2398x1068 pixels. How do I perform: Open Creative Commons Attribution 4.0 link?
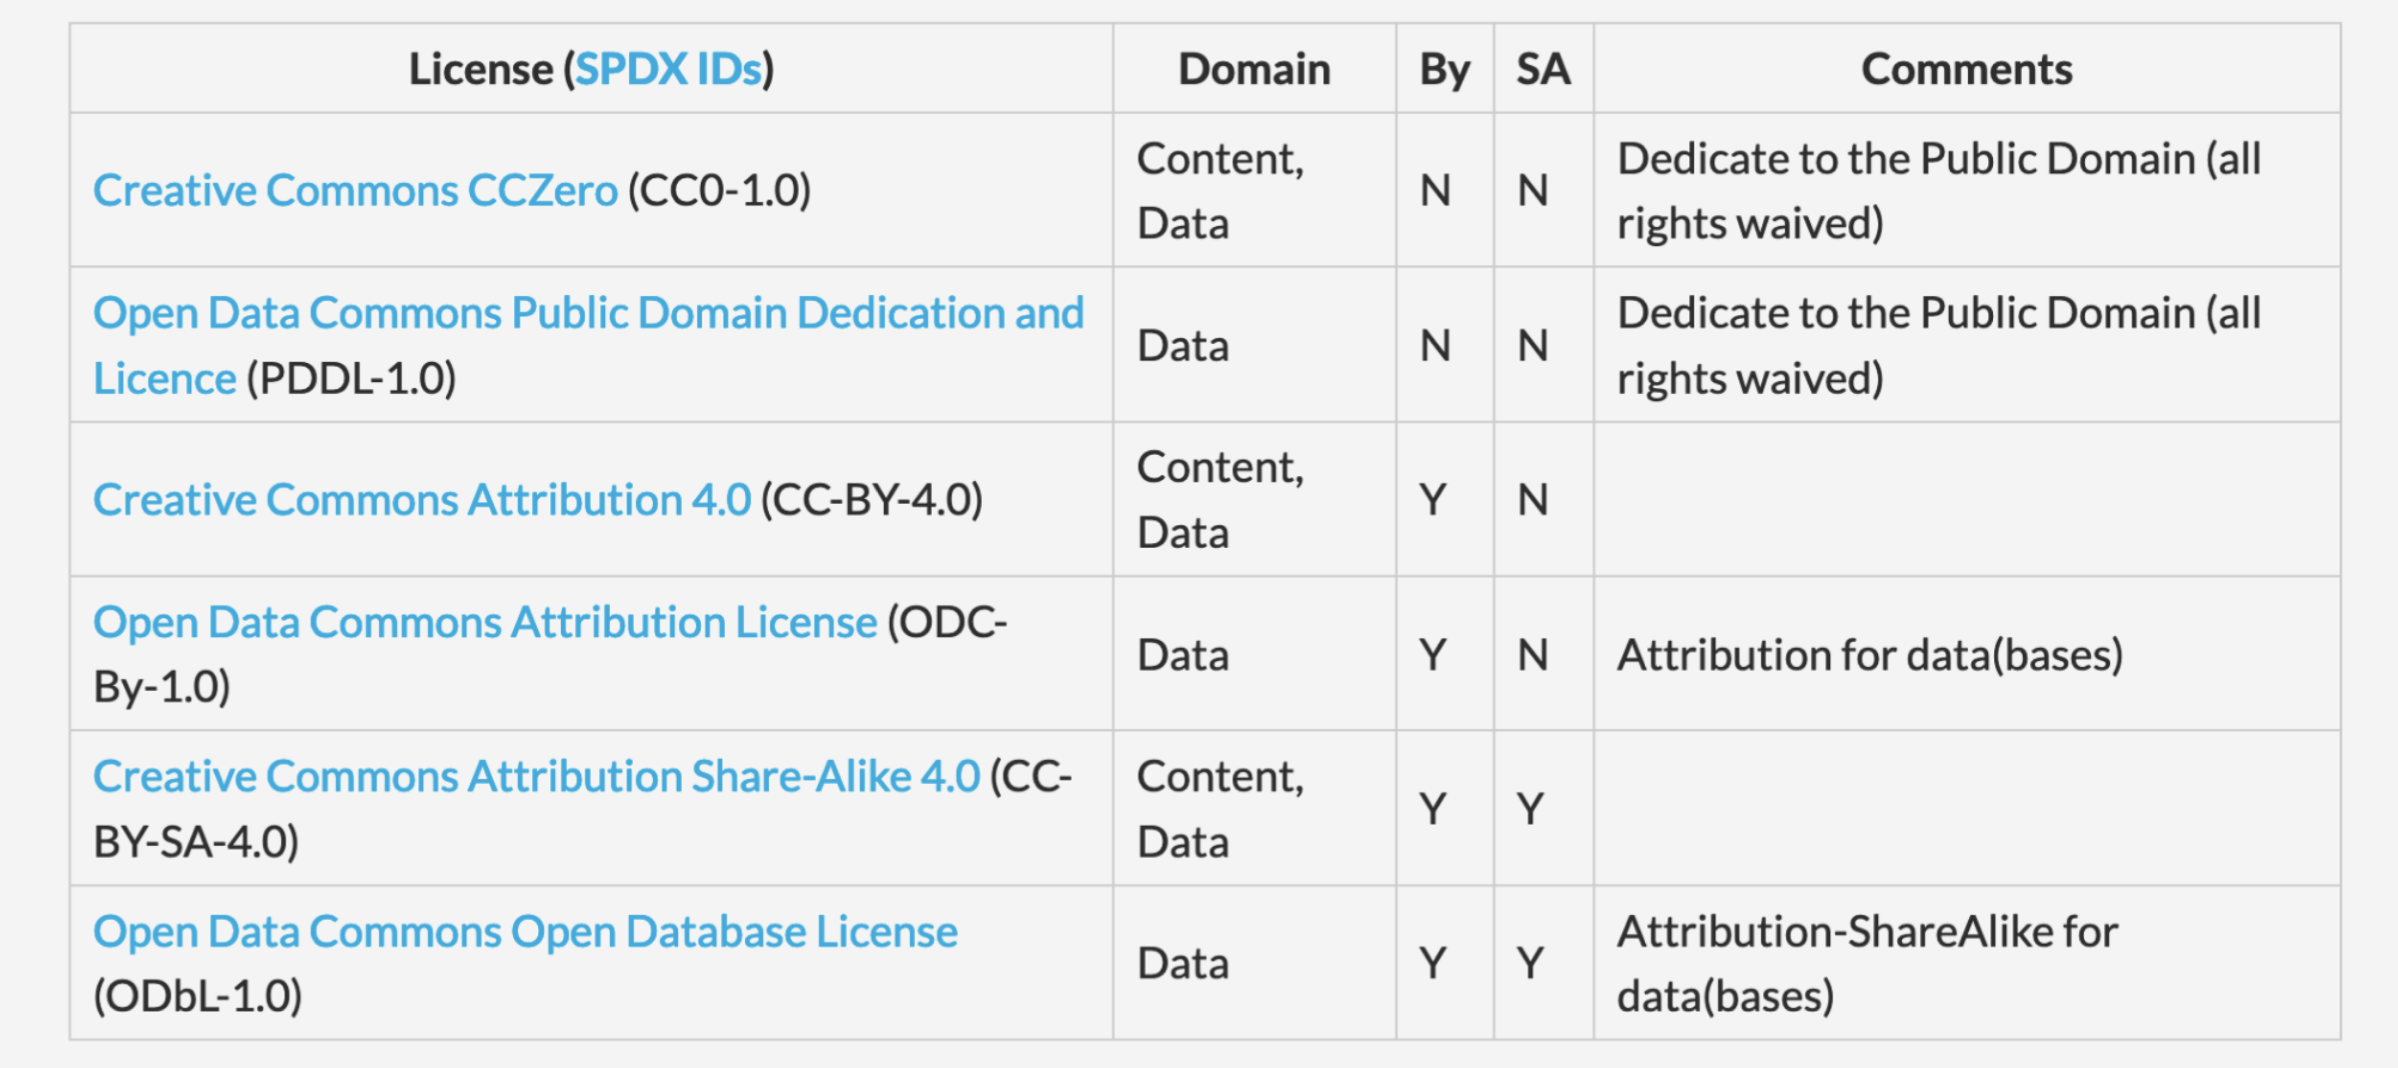coord(421,499)
